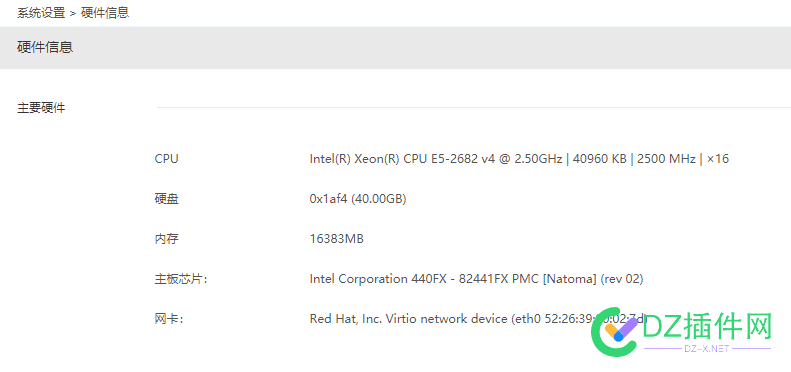Select the 0x1af4 (40.00GB) disk value
The width and height of the screenshot is (791, 372).
[358, 199]
